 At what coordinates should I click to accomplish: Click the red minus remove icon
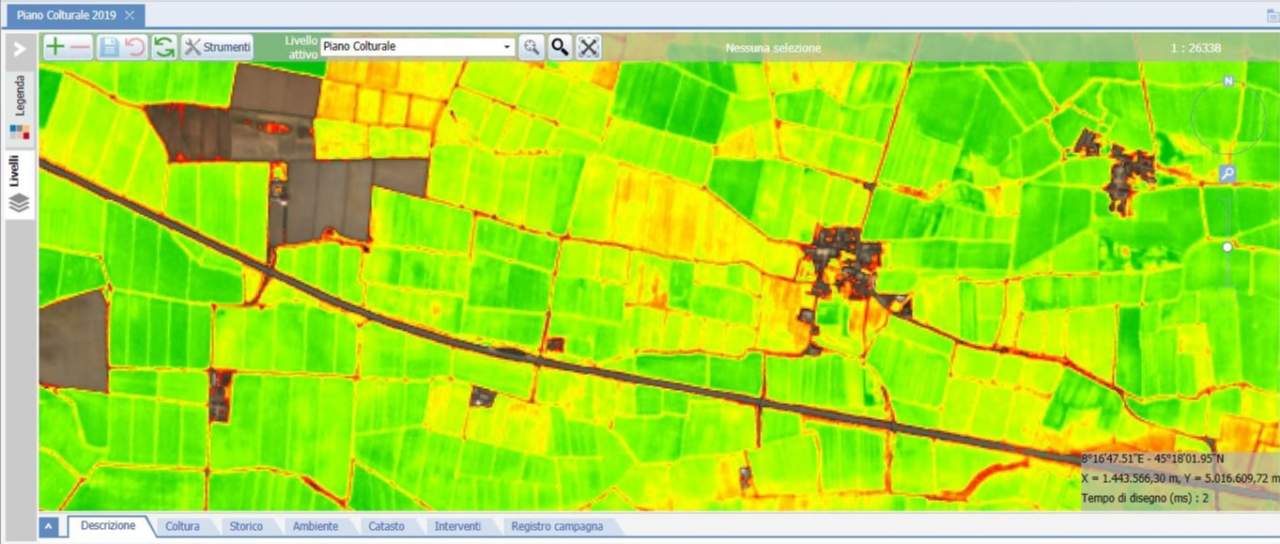81,47
